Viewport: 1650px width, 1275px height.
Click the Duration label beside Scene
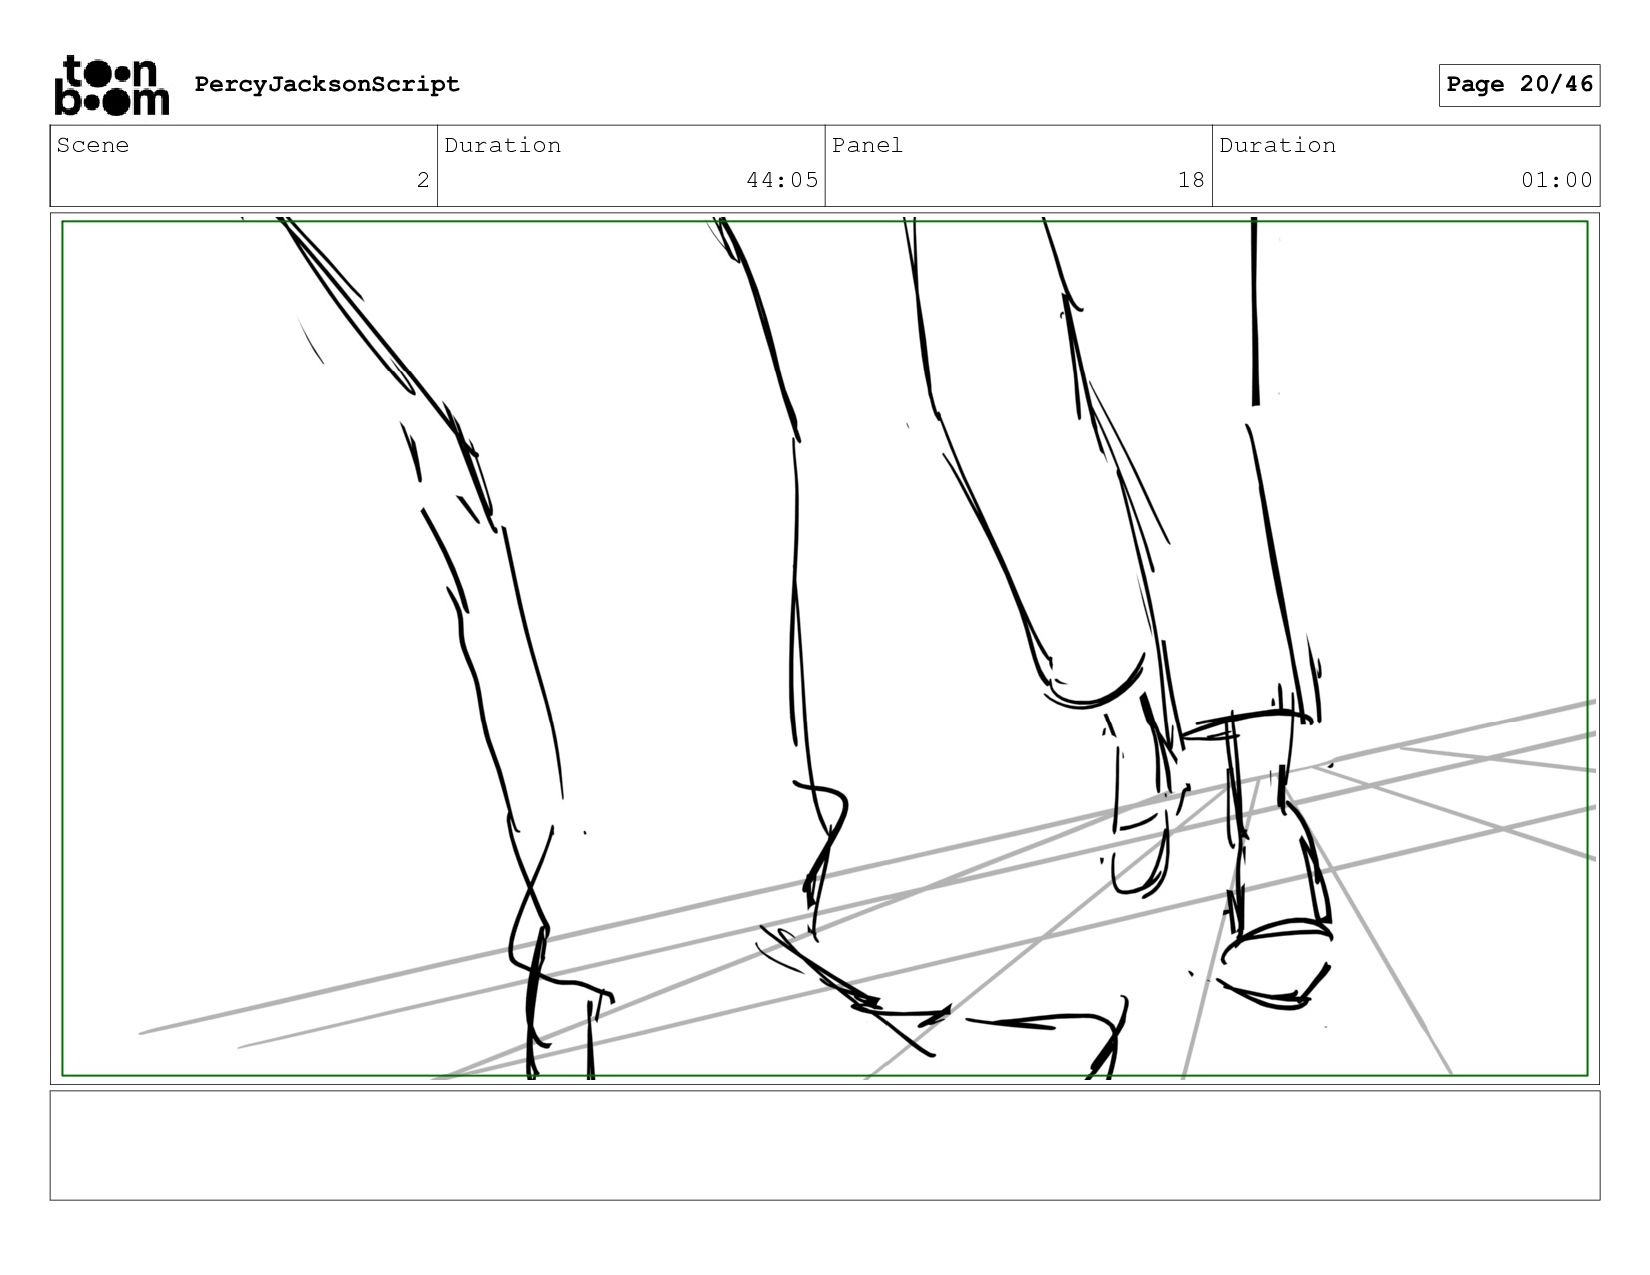(502, 145)
